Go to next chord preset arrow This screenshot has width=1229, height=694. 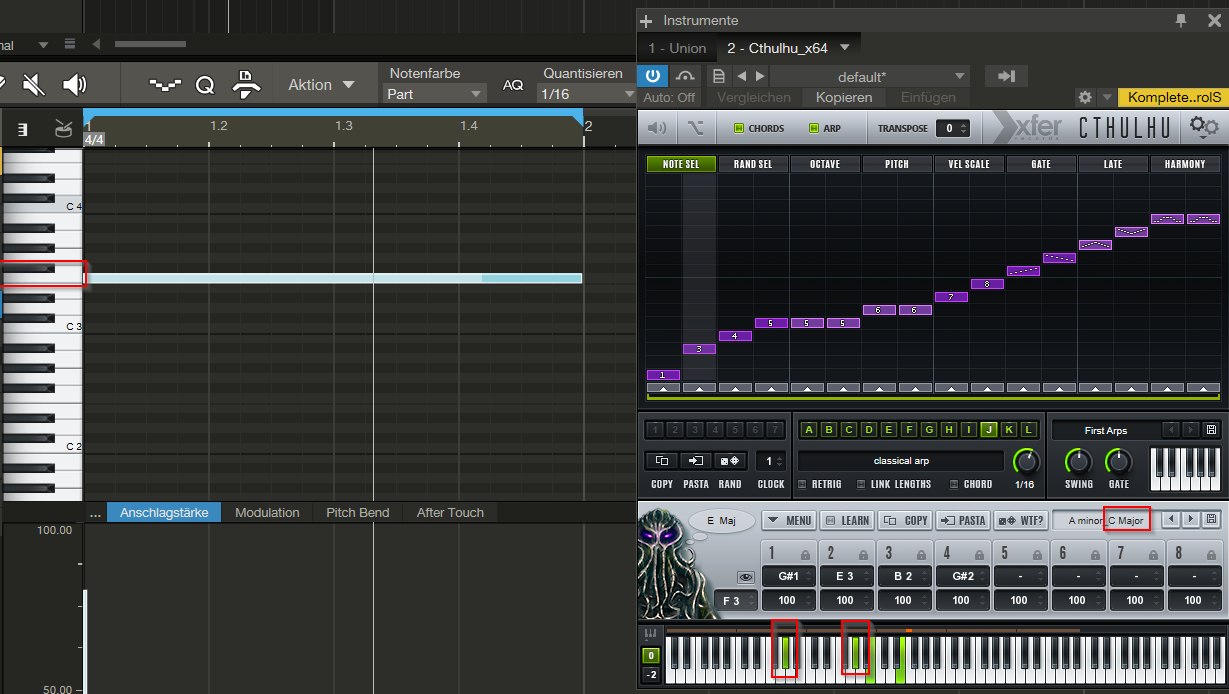point(1190,520)
